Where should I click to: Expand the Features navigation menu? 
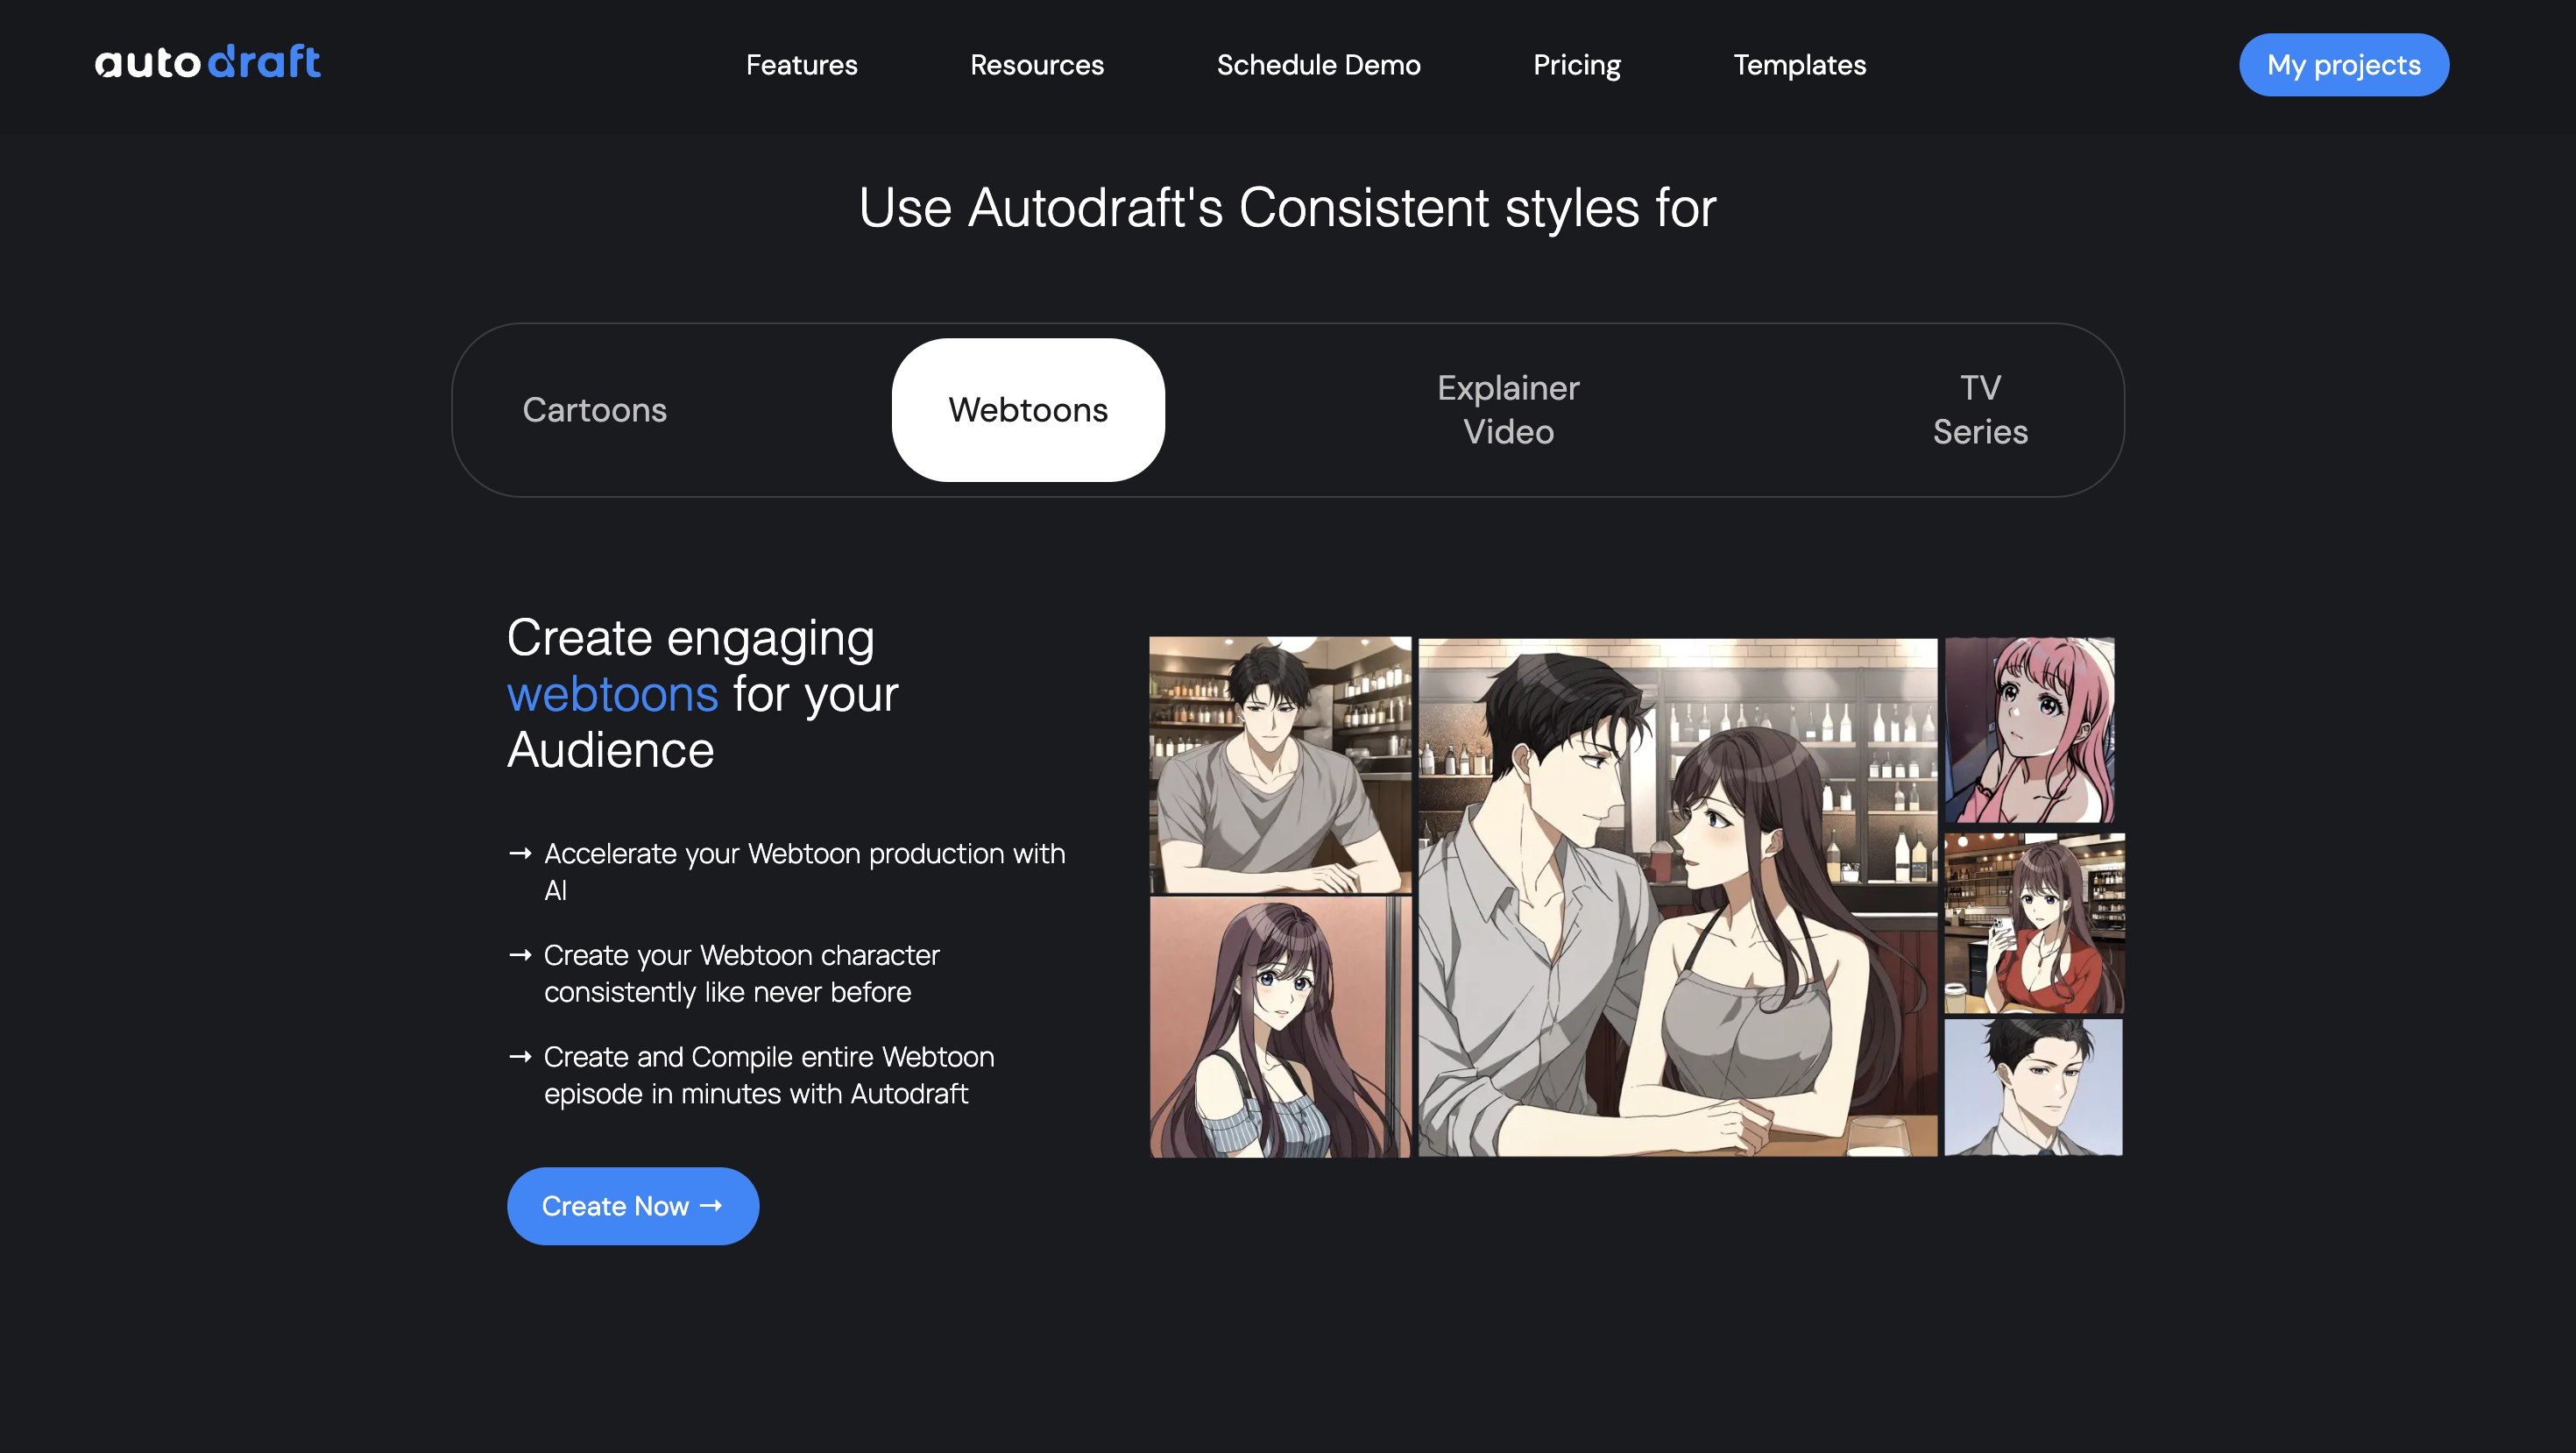[802, 66]
